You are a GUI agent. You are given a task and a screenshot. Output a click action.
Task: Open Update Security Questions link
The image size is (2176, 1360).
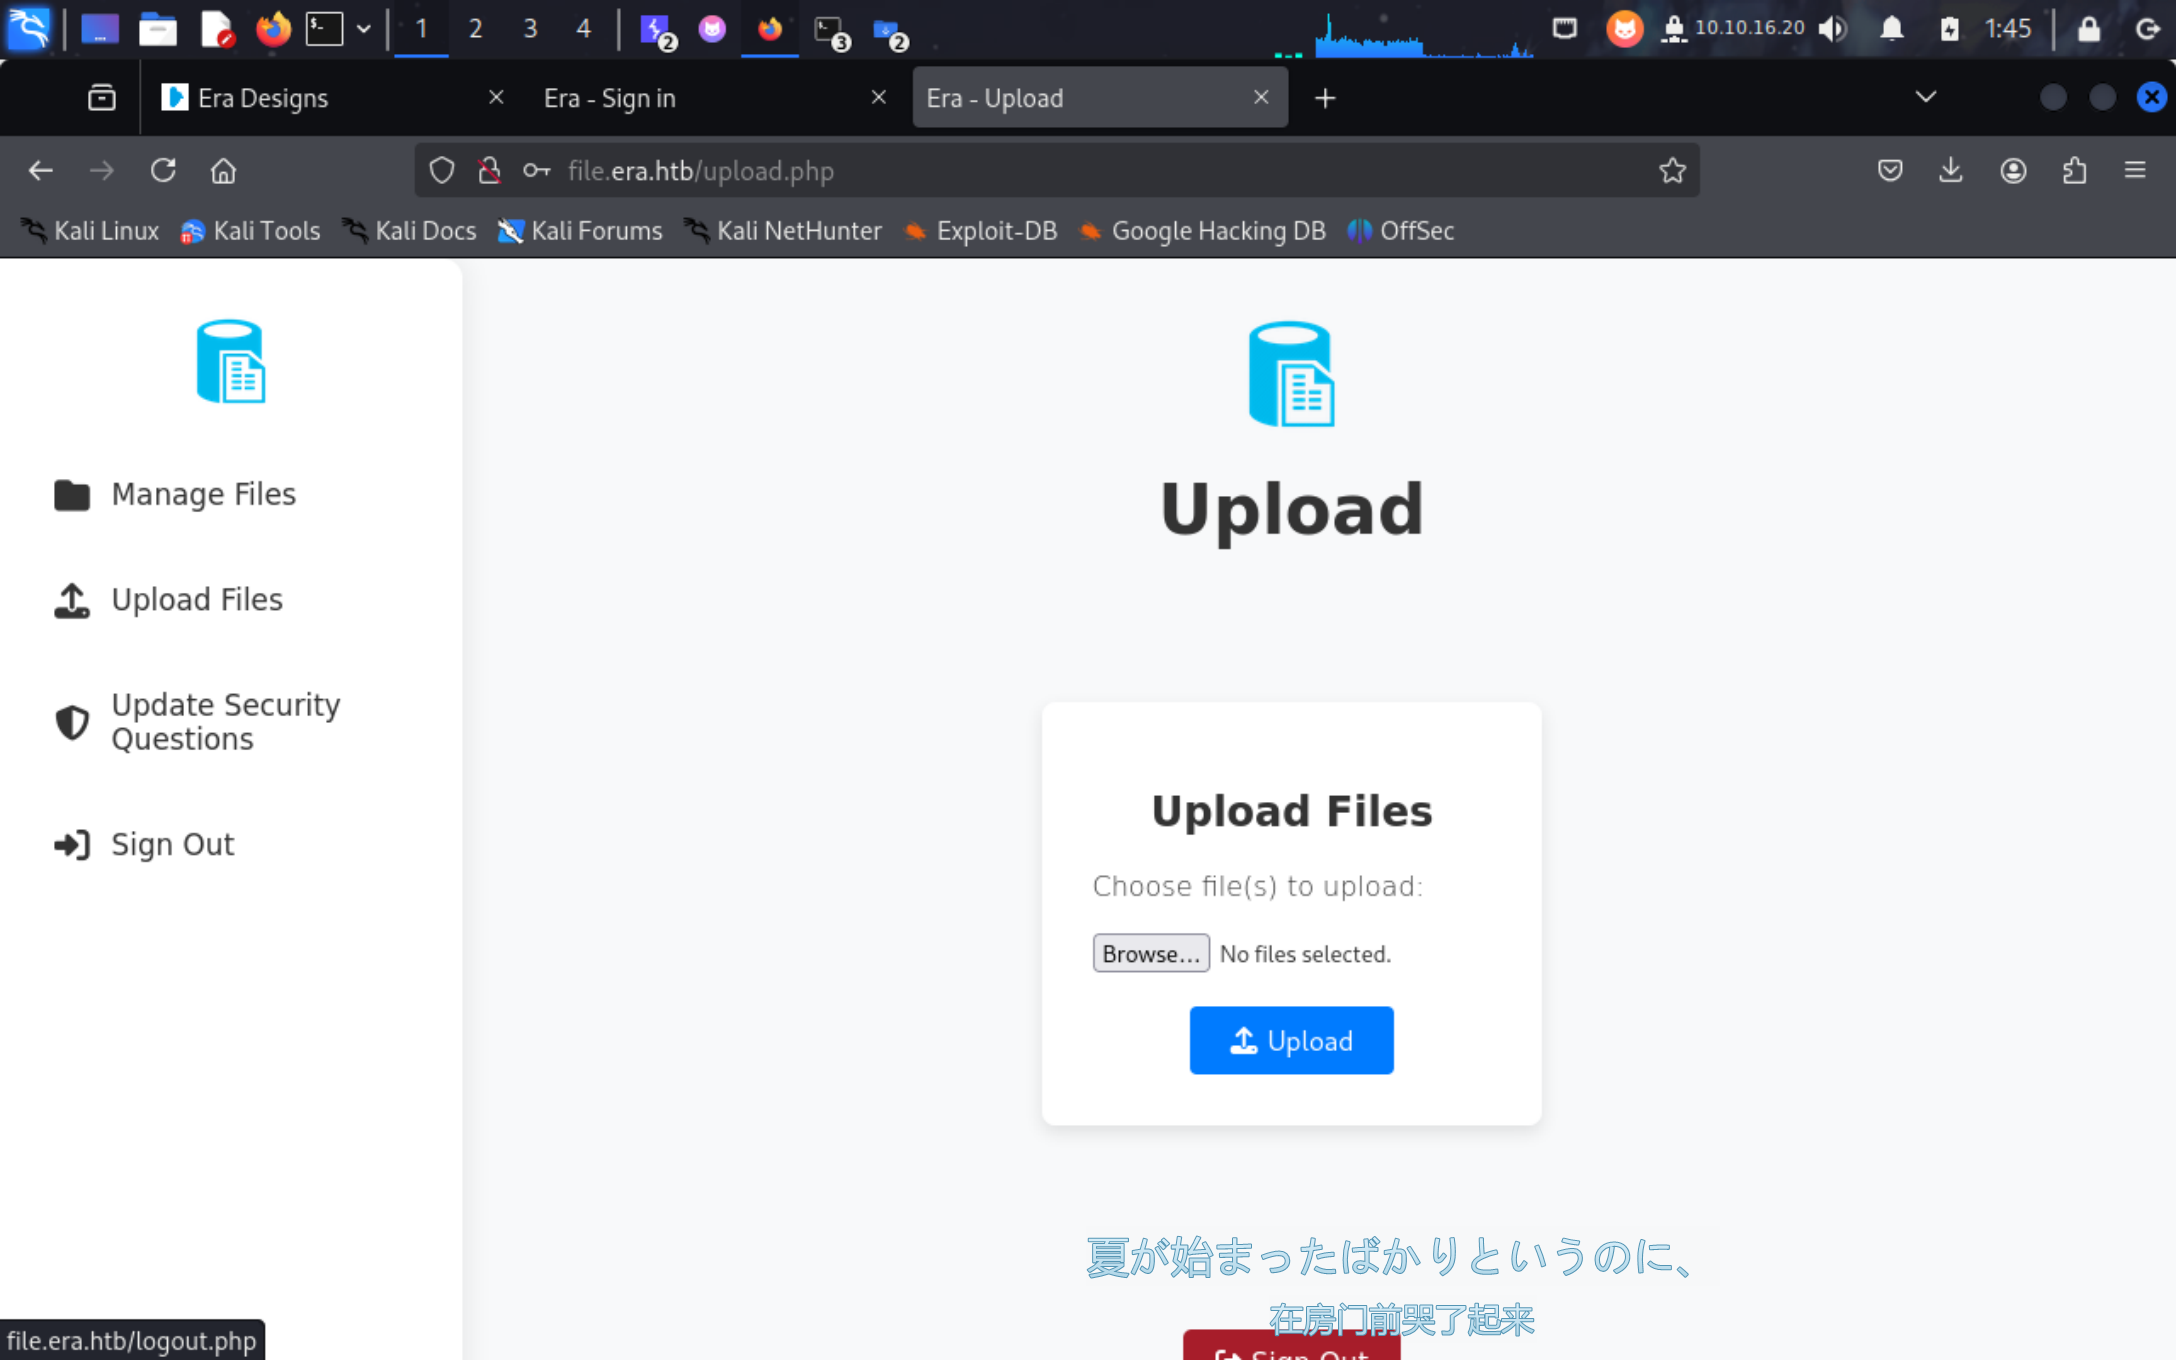click(225, 721)
